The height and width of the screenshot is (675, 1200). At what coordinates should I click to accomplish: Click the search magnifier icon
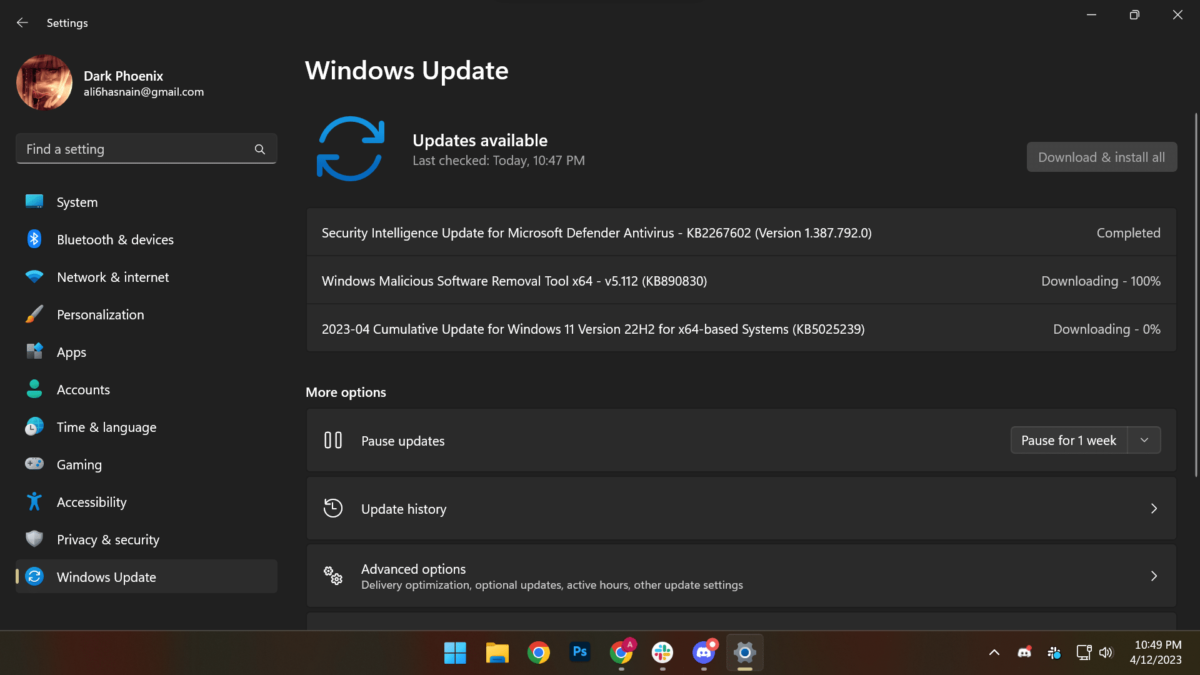click(260, 149)
